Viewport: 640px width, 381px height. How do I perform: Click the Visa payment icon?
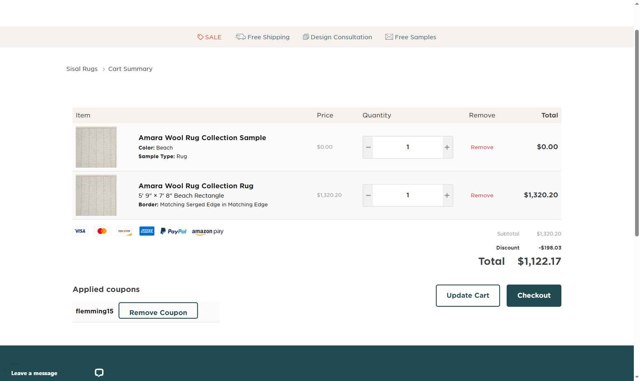pos(80,231)
